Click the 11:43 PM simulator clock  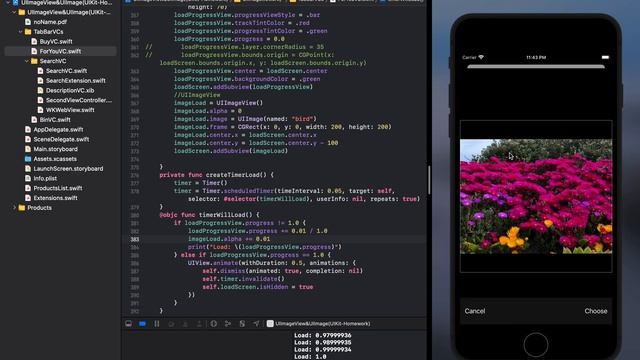coord(536,58)
